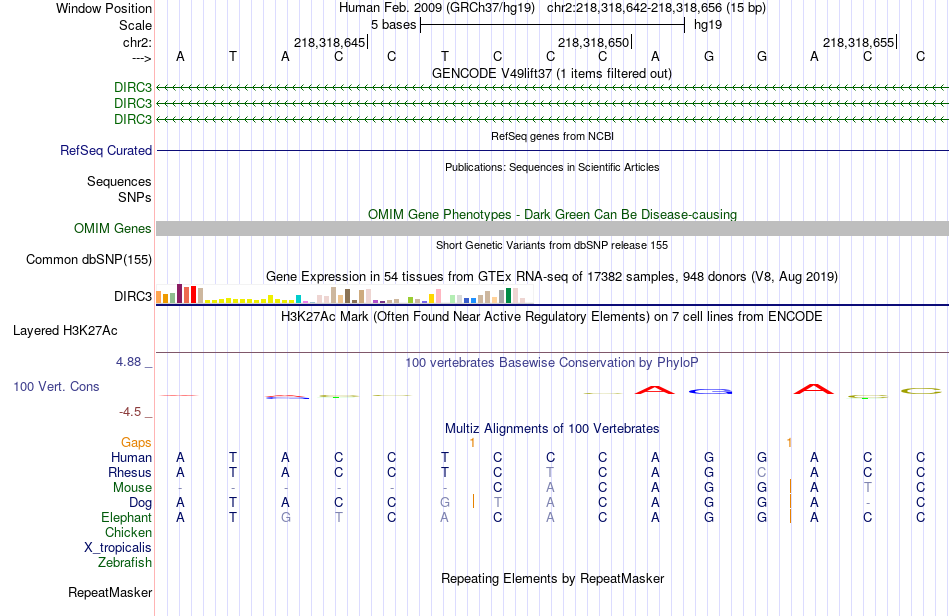The height and width of the screenshot is (616, 950).
Task: Open the Layered H3K27Ac track label
Action: pyautogui.click(x=65, y=331)
